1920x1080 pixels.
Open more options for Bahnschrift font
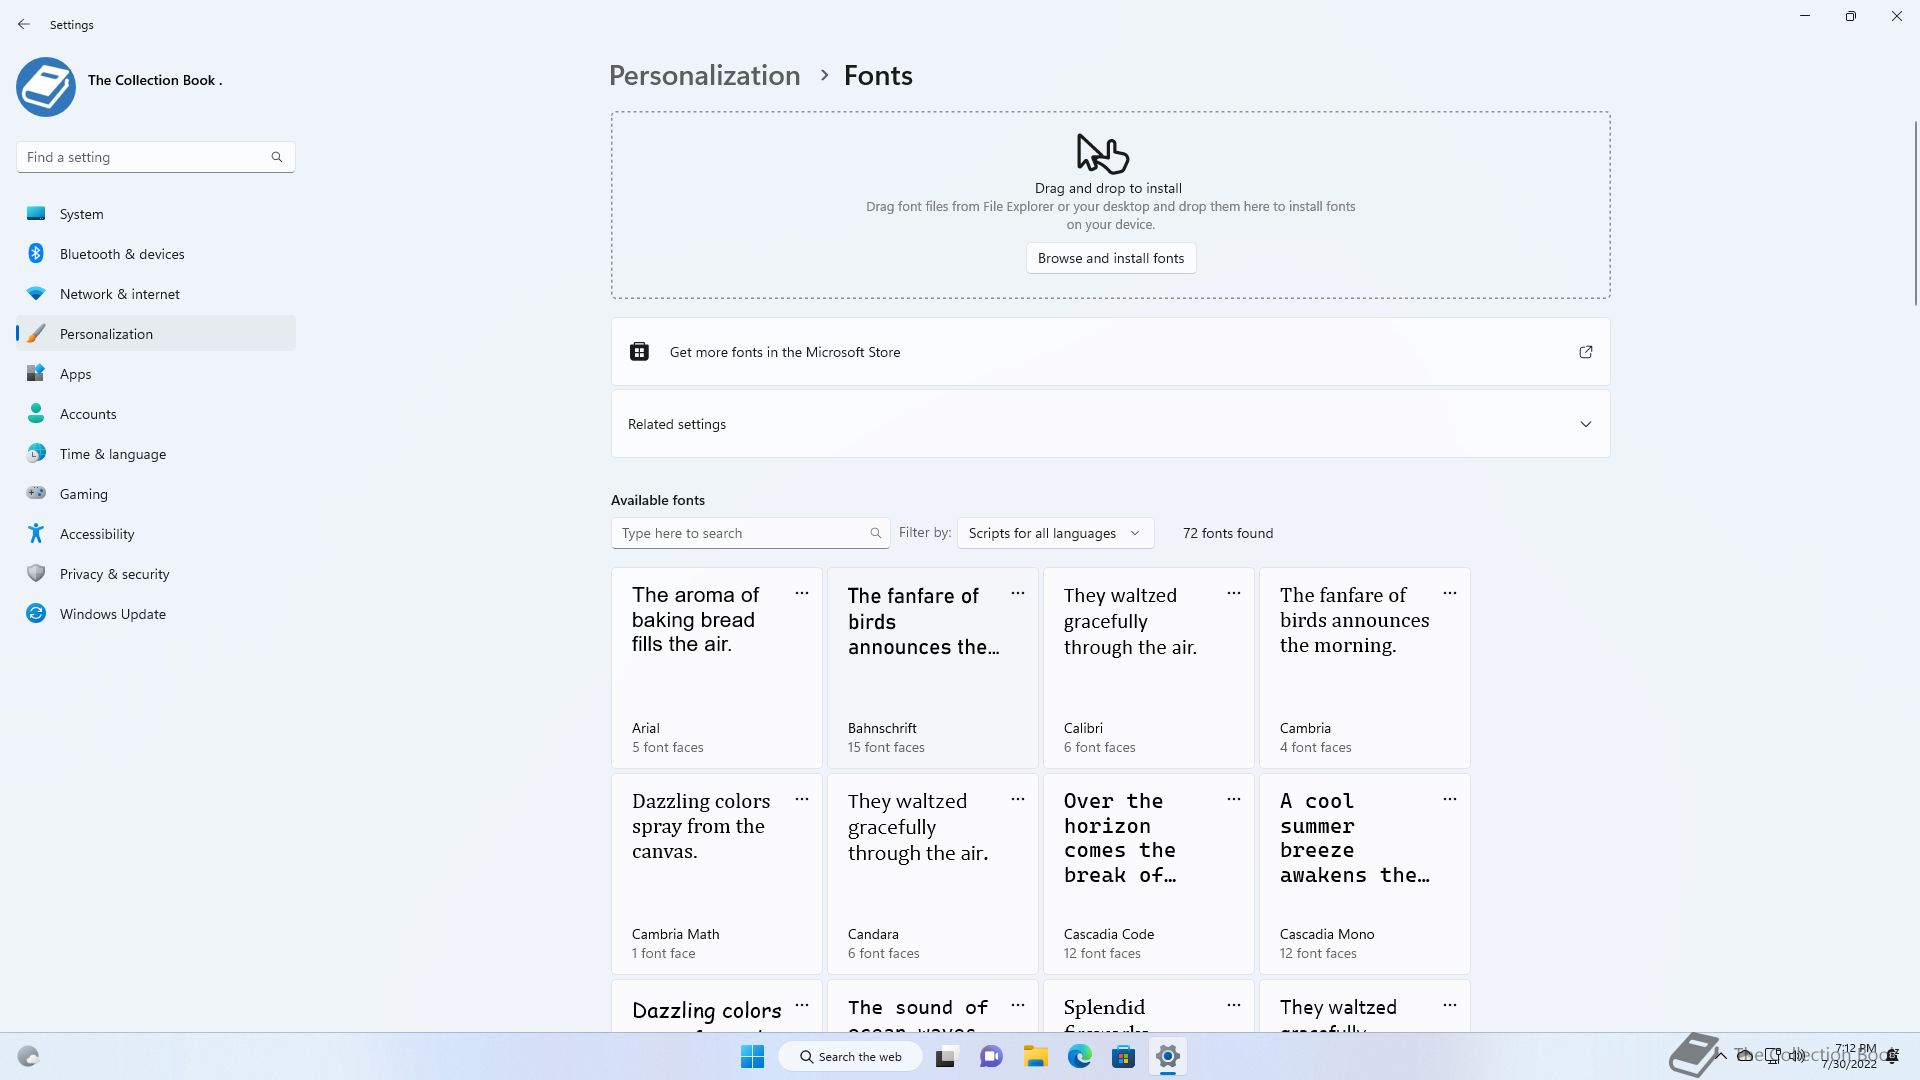click(1018, 593)
